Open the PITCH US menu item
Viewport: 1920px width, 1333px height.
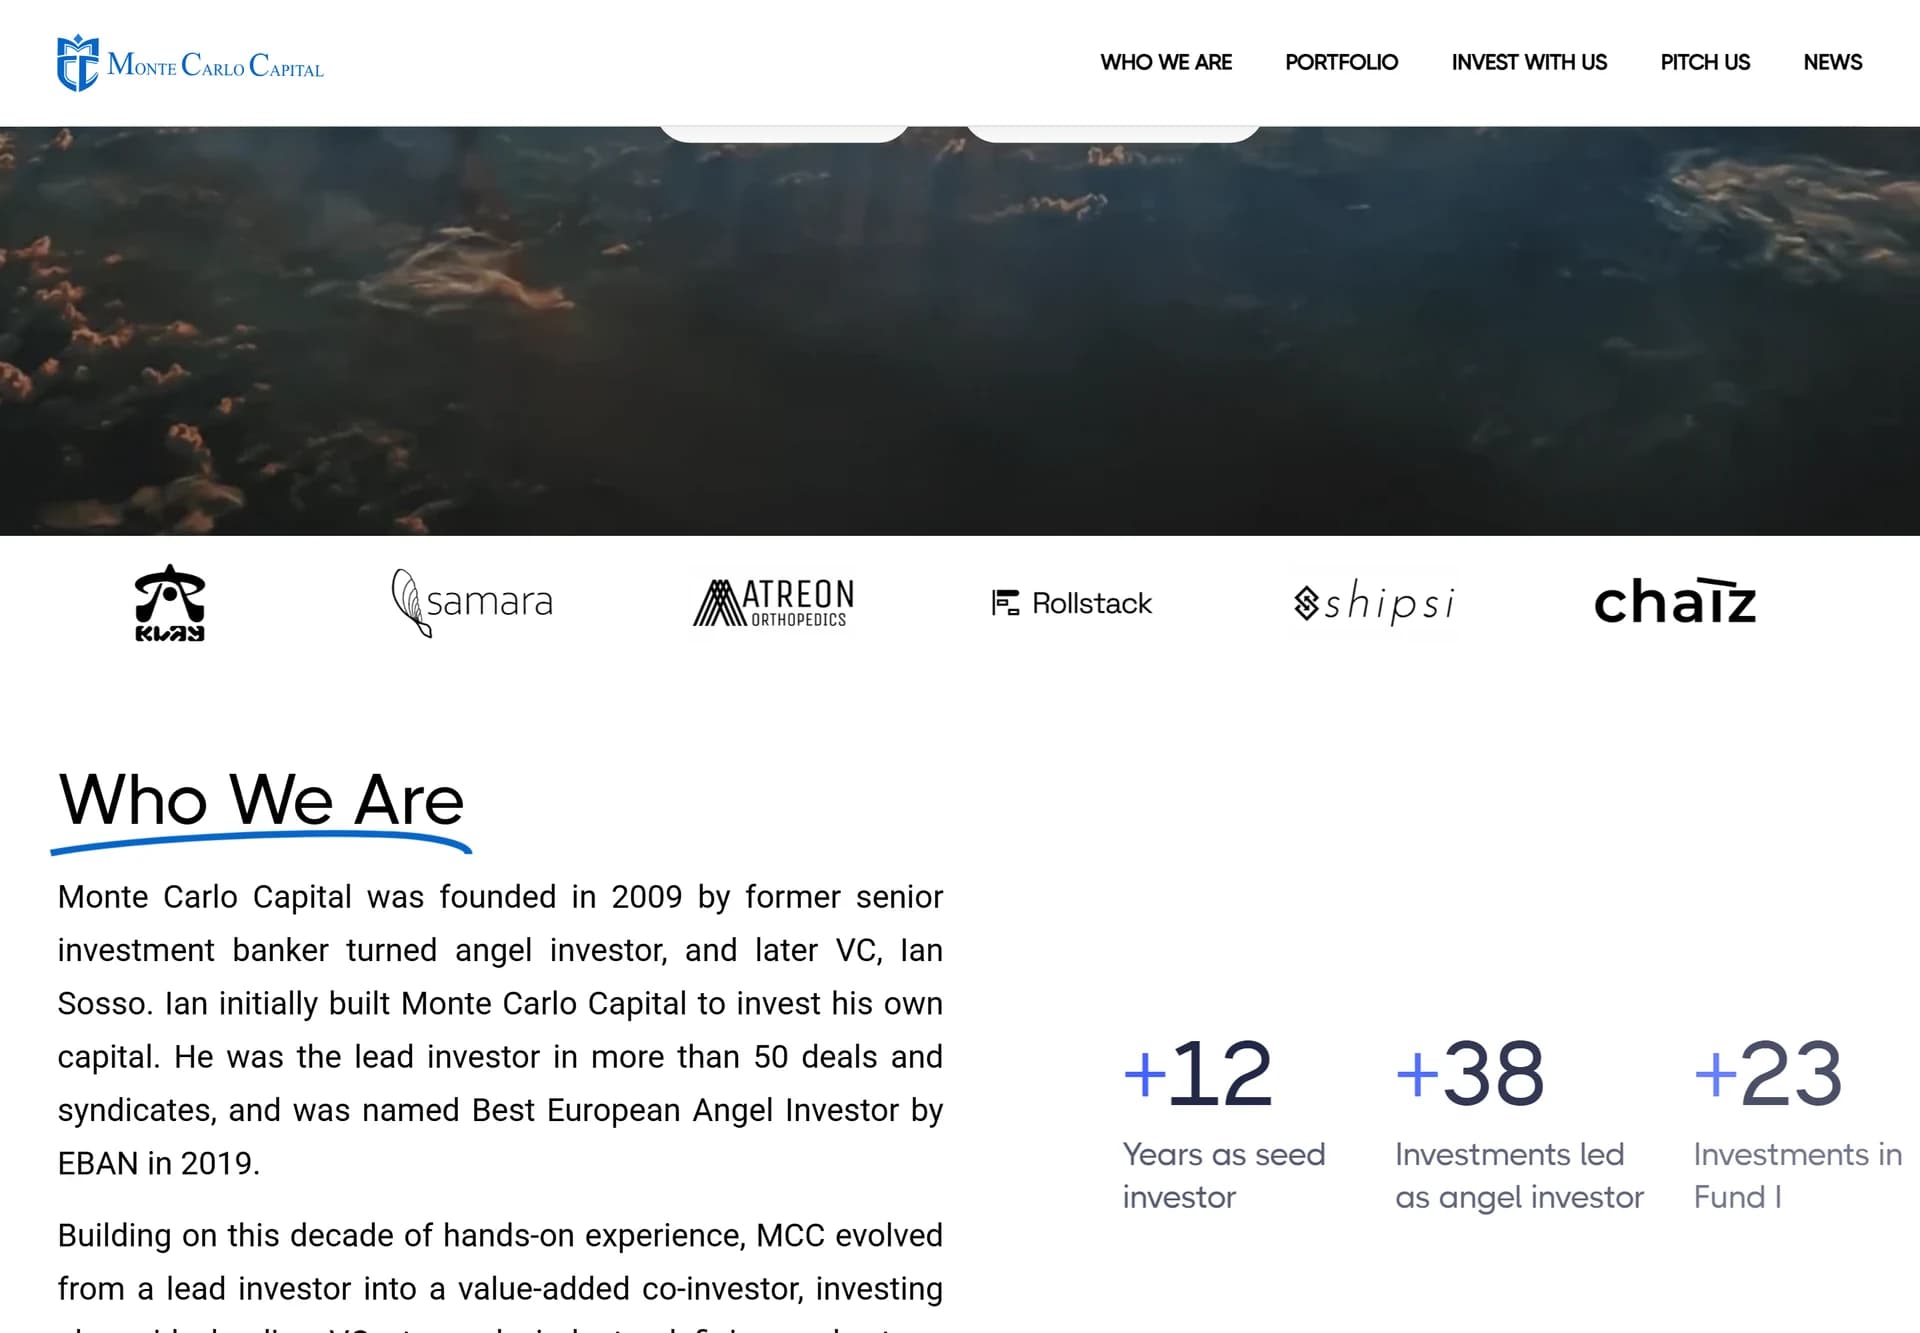coord(1705,62)
